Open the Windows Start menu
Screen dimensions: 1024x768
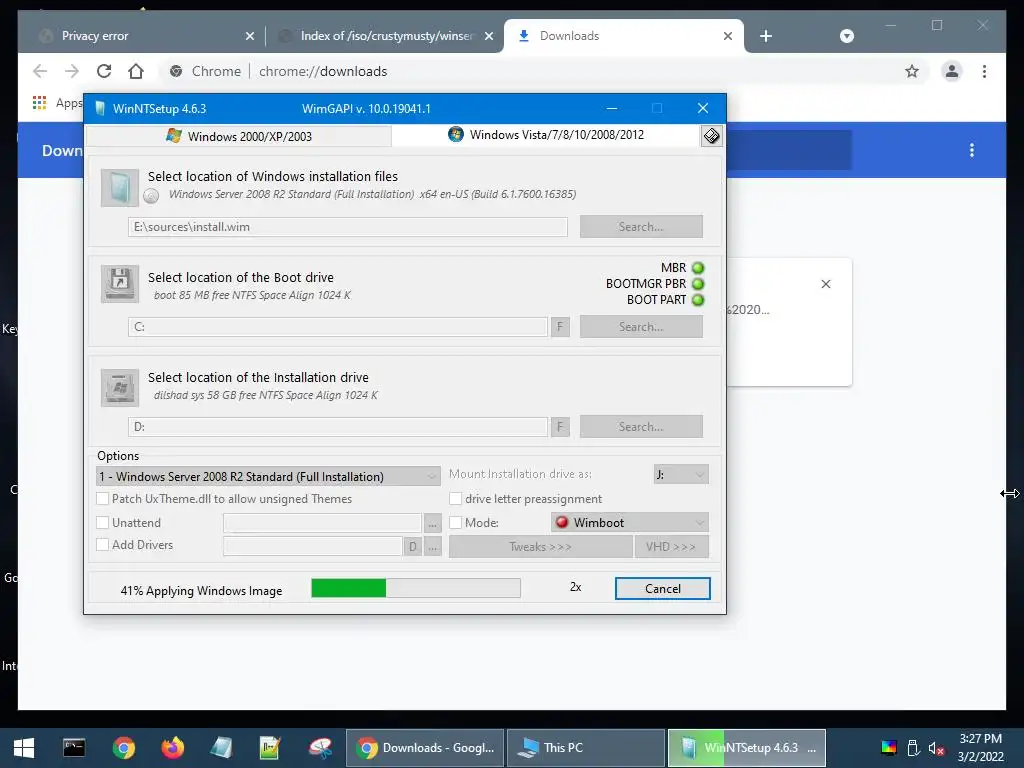click(24, 748)
